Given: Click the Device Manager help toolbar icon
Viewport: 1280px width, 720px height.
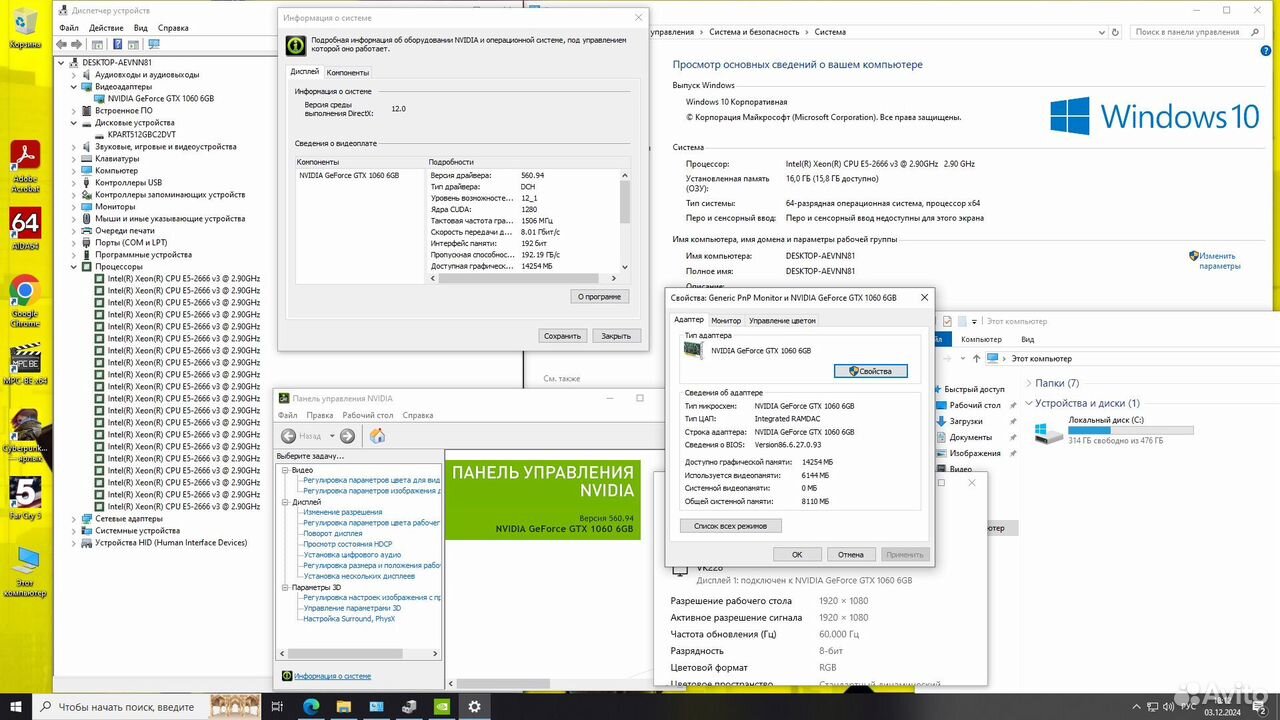Looking at the screenshot, I should tap(118, 44).
